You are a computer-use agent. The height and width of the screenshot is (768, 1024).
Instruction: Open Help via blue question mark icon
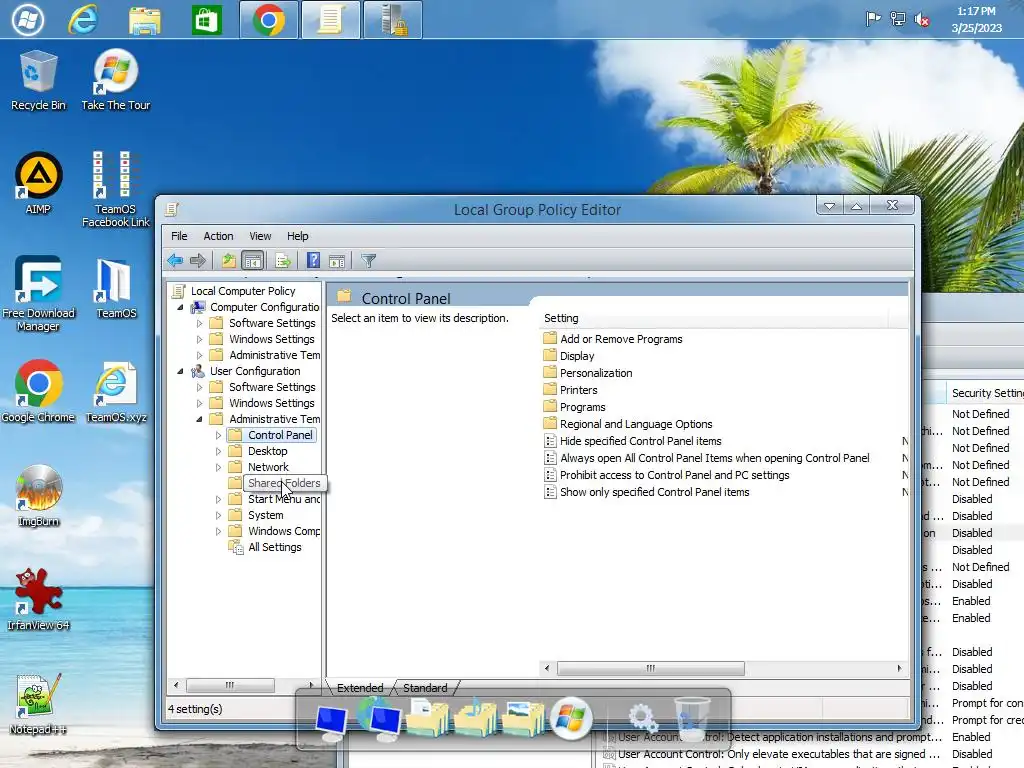click(313, 261)
